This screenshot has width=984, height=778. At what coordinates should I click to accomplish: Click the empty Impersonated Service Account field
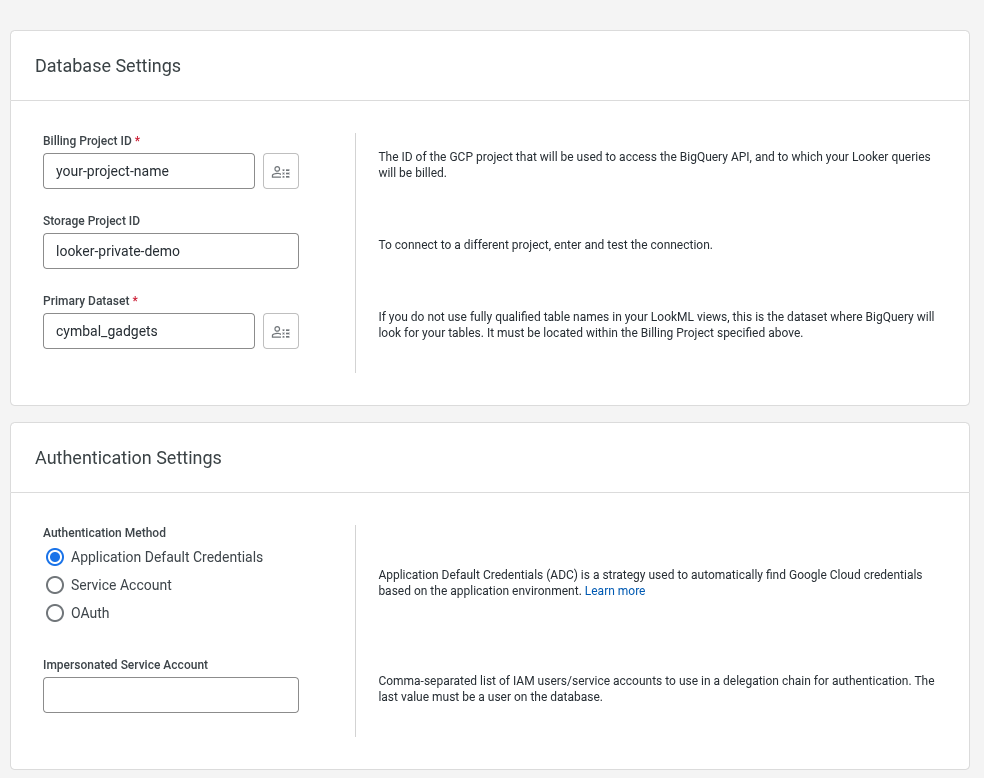pyautogui.click(x=170, y=695)
